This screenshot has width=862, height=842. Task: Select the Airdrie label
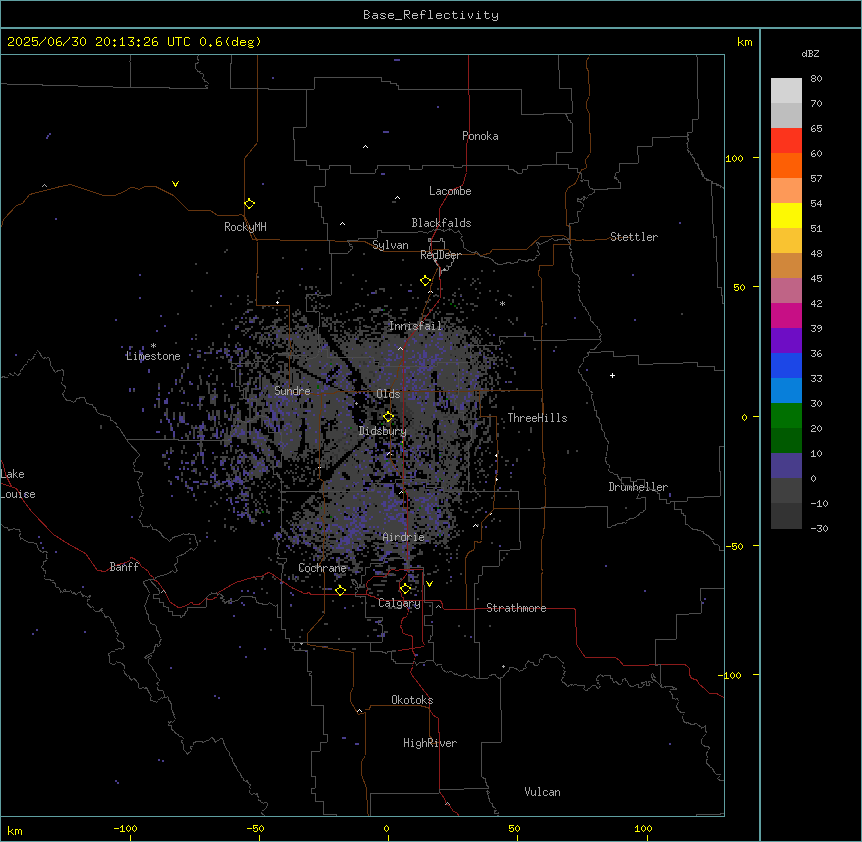pos(404,537)
